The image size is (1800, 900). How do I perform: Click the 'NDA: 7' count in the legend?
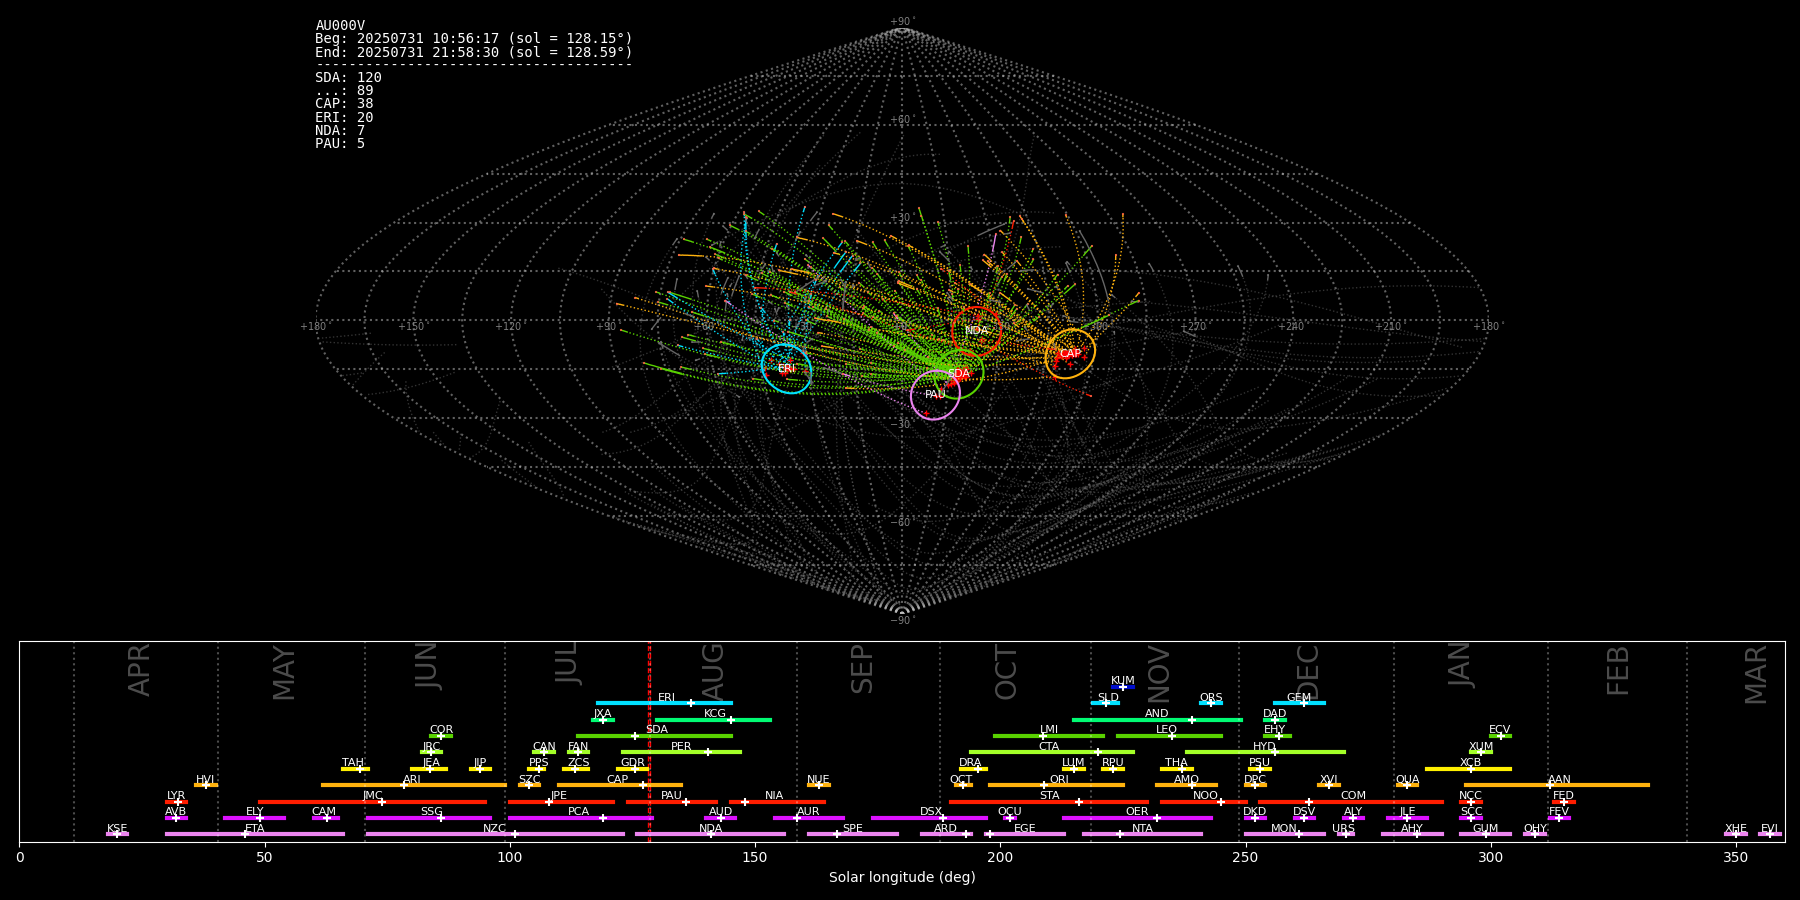pyautogui.click(x=340, y=131)
